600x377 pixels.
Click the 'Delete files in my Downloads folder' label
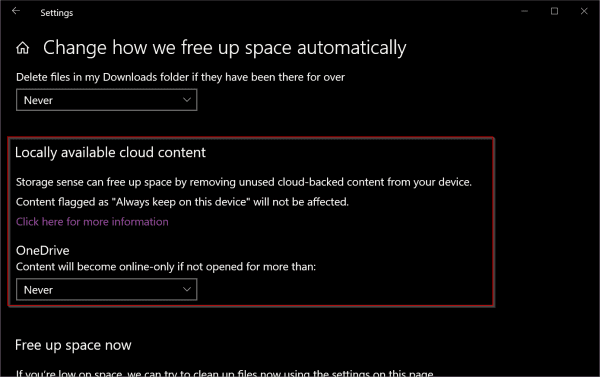pos(180,77)
